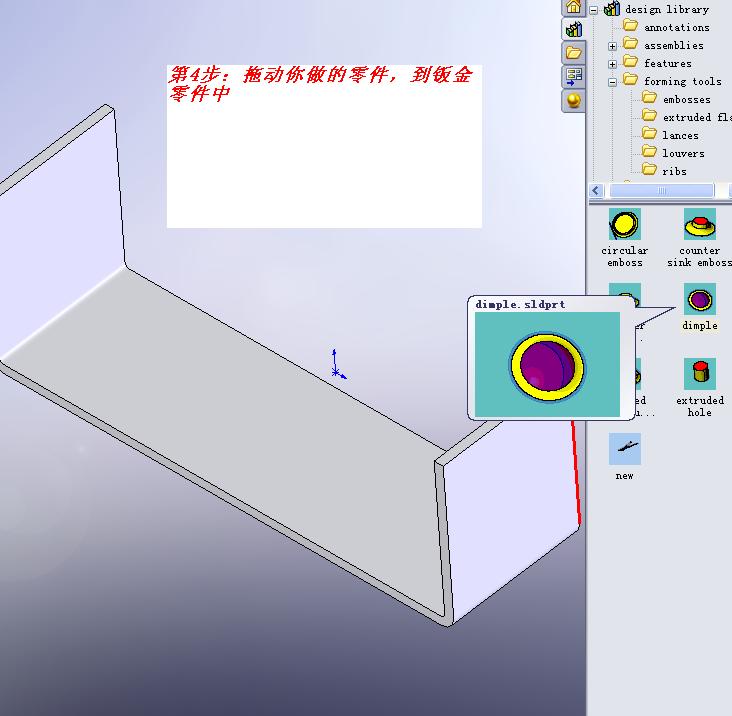The height and width of the screenshot is (716, 732).
Task: Click the ribs folder icon
Action: [649, 169]
